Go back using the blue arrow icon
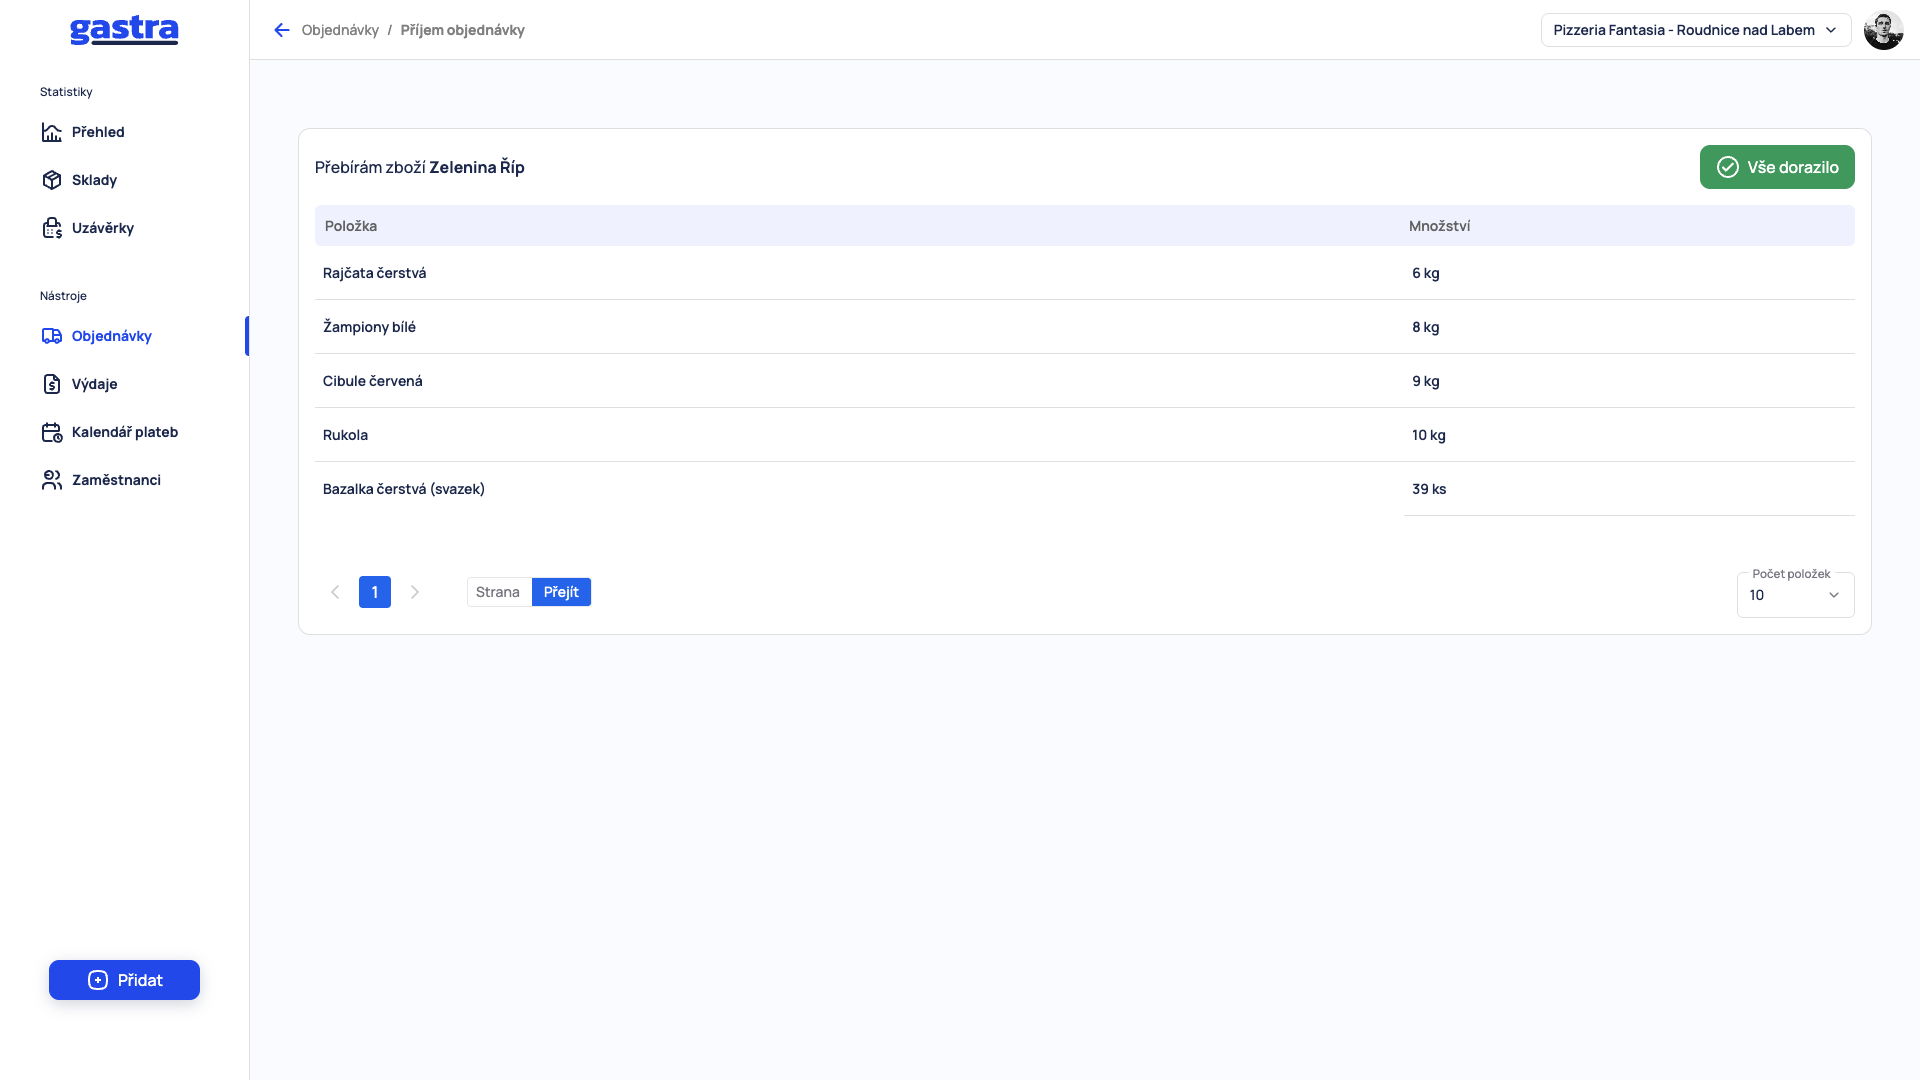This screenshot has height=1080, width=1920. tap(282, 30)
